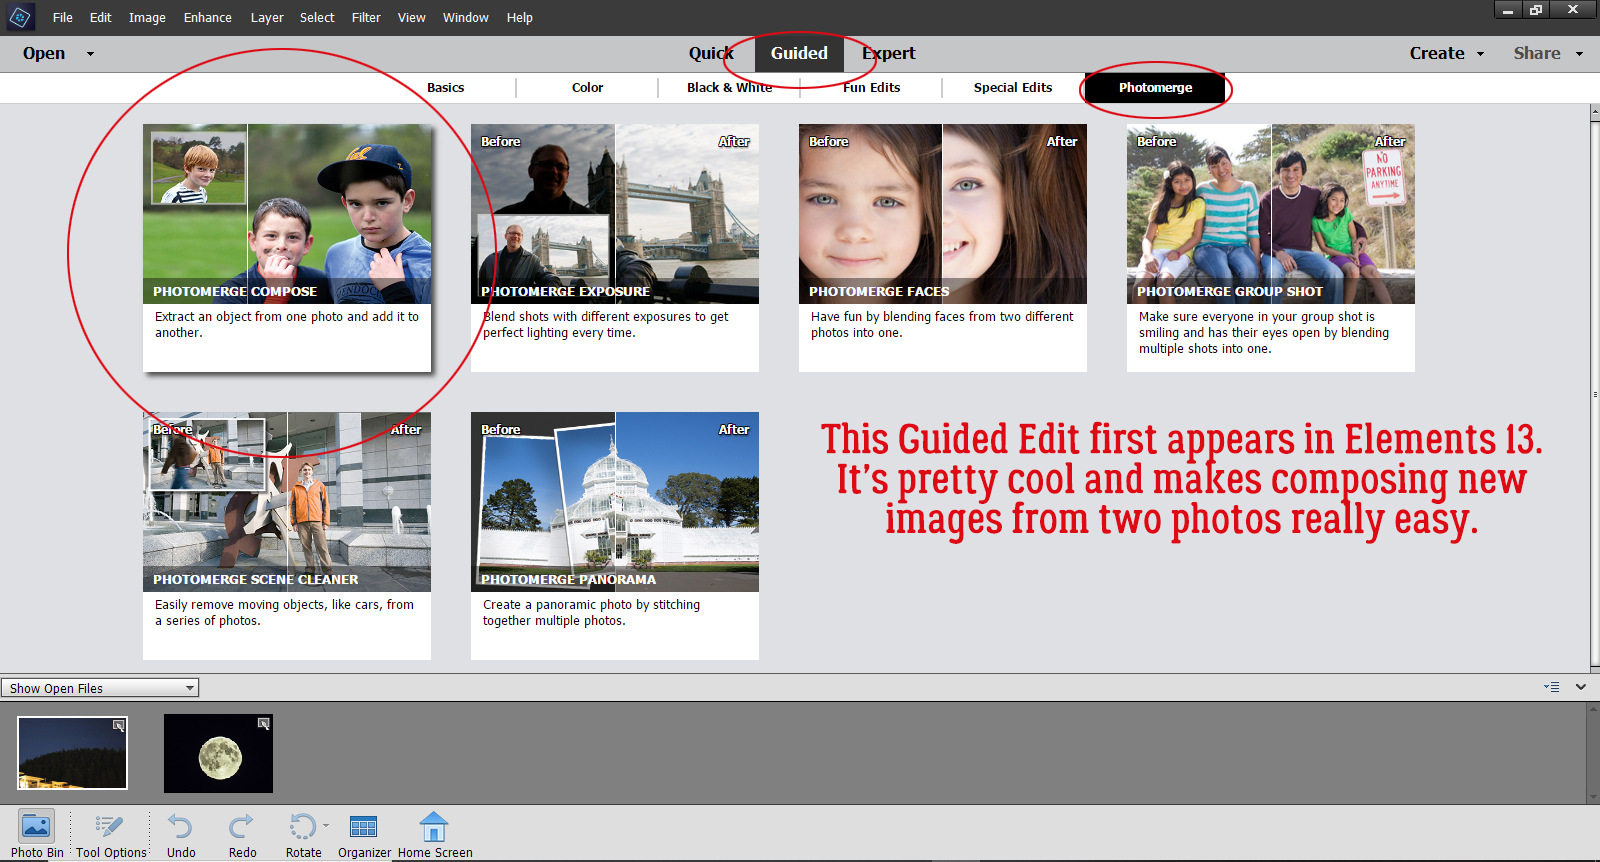Select the Black & White category tab
Viewport: 1600px width, 862px height.
click(729, 88)
